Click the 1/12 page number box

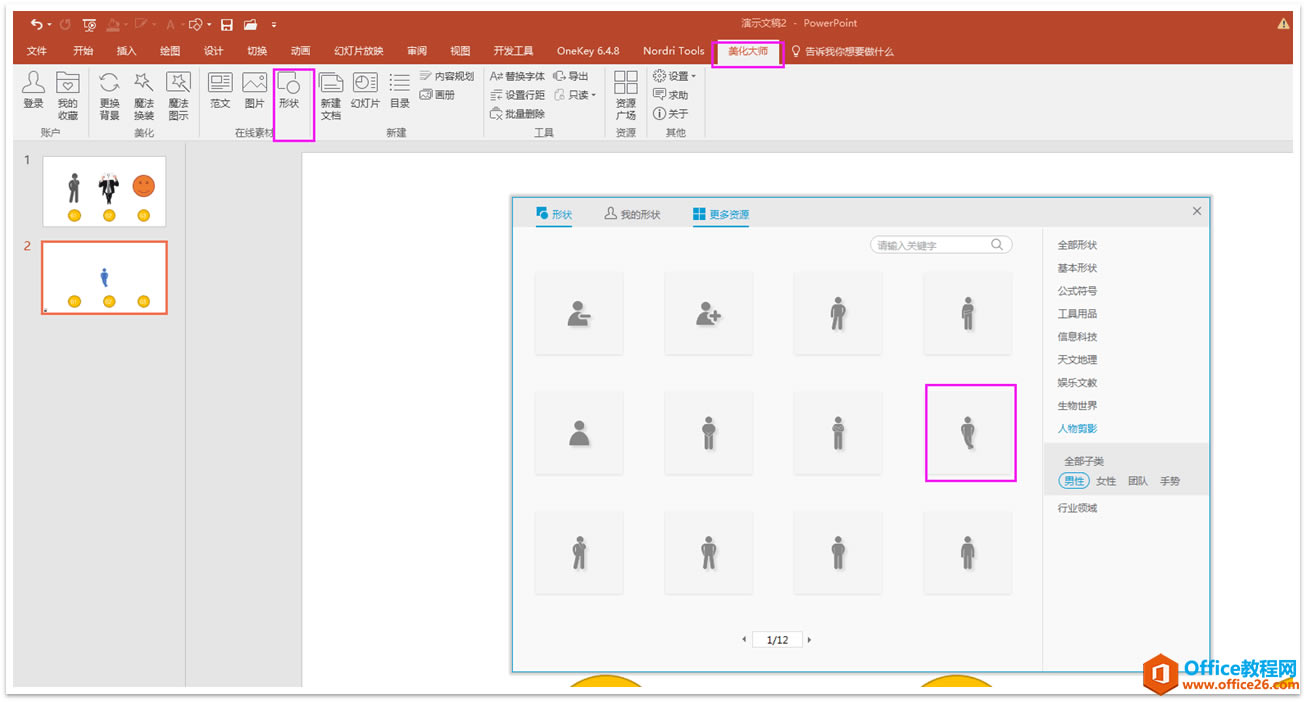777,640
